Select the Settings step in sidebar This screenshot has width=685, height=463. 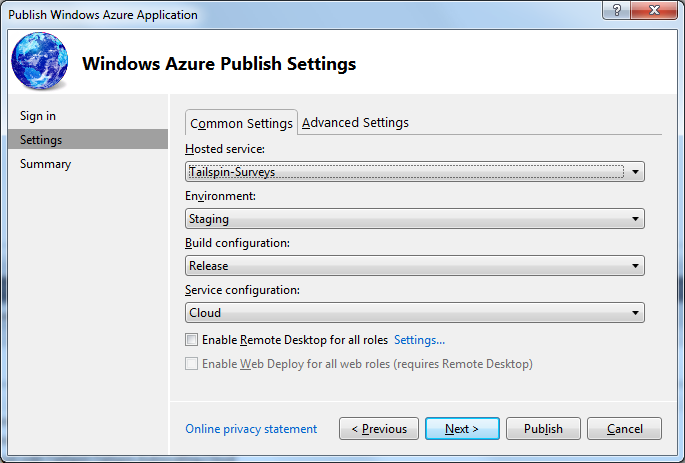(x=88, y=139)
